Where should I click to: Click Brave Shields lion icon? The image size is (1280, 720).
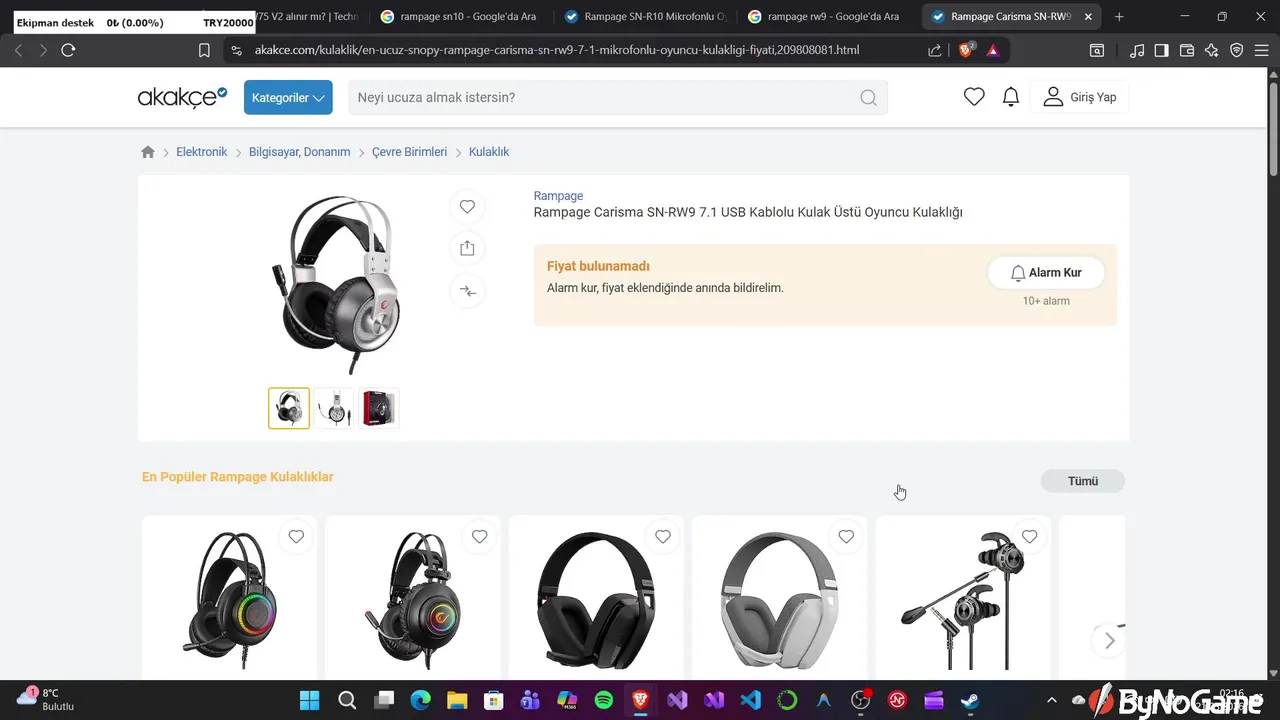click(x=966, y=50)
